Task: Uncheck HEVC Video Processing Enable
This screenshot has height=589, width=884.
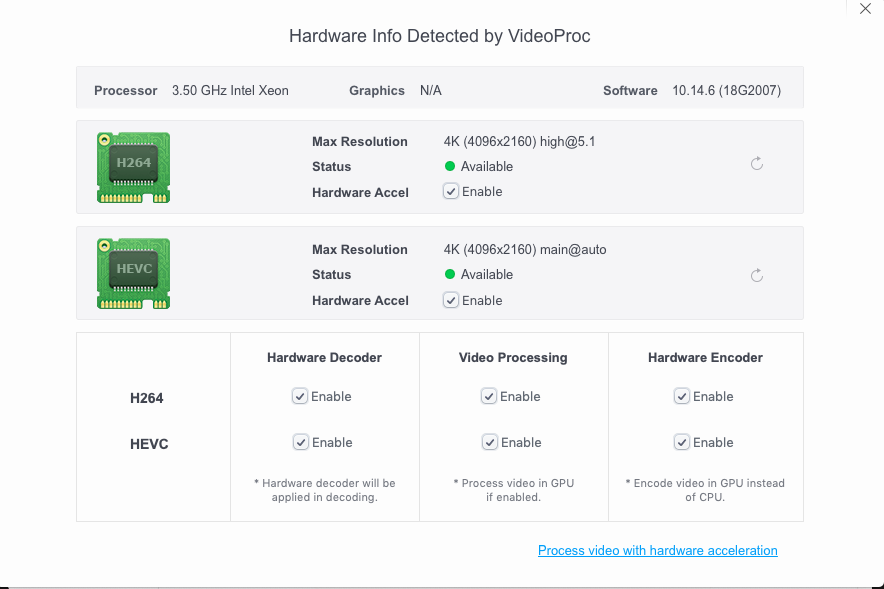Action: [x=489, y=442]
